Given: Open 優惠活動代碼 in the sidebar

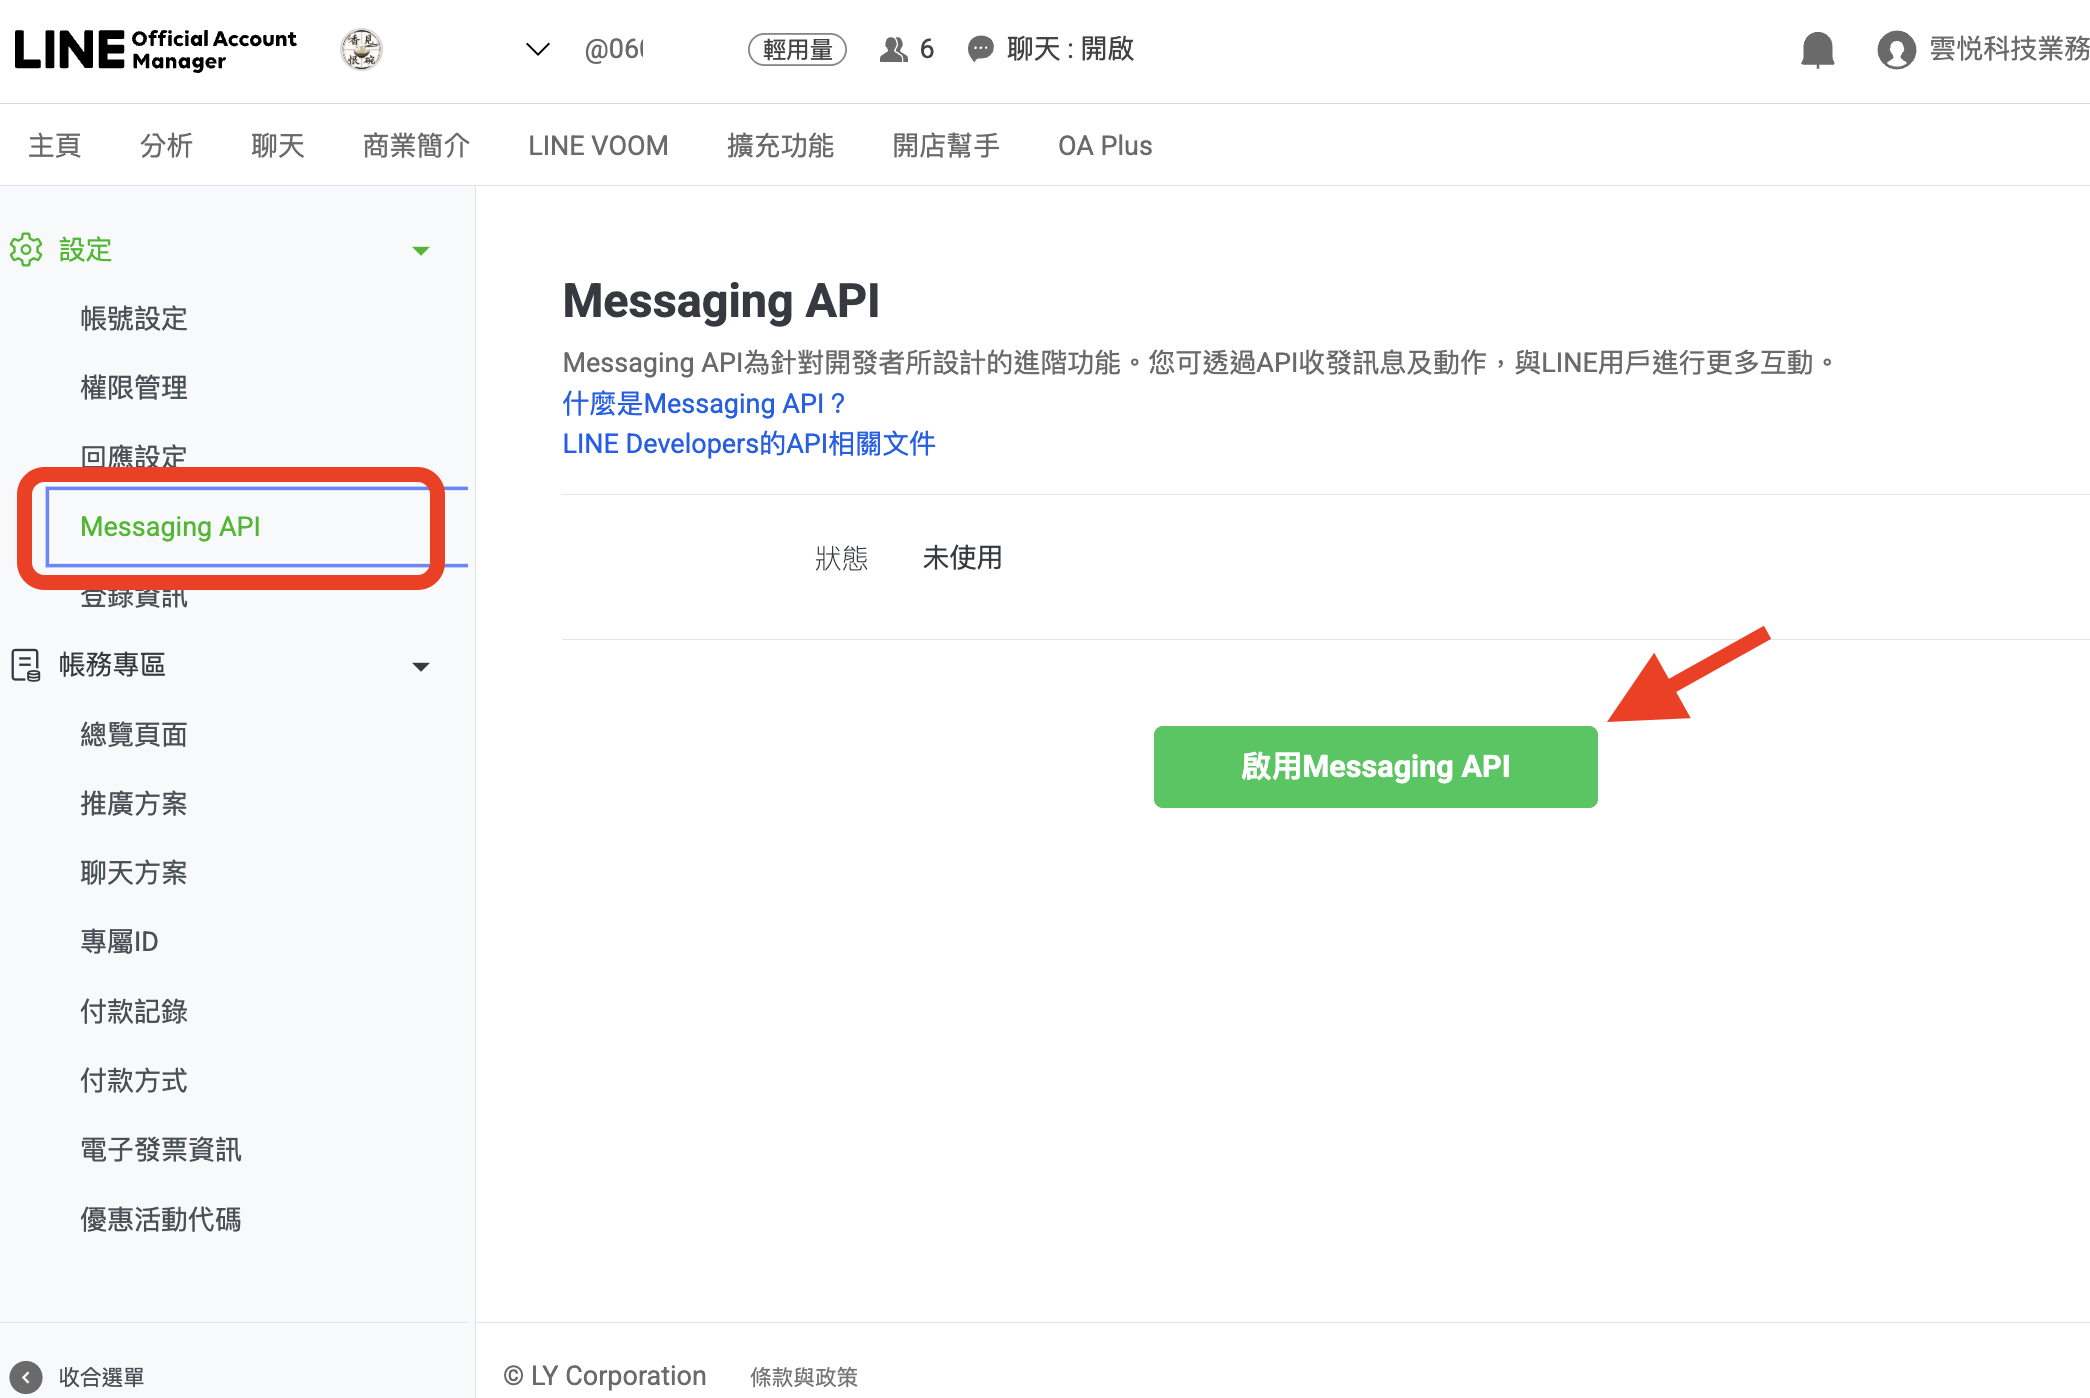Looking at the screenshot, I should click(161, 1220).
